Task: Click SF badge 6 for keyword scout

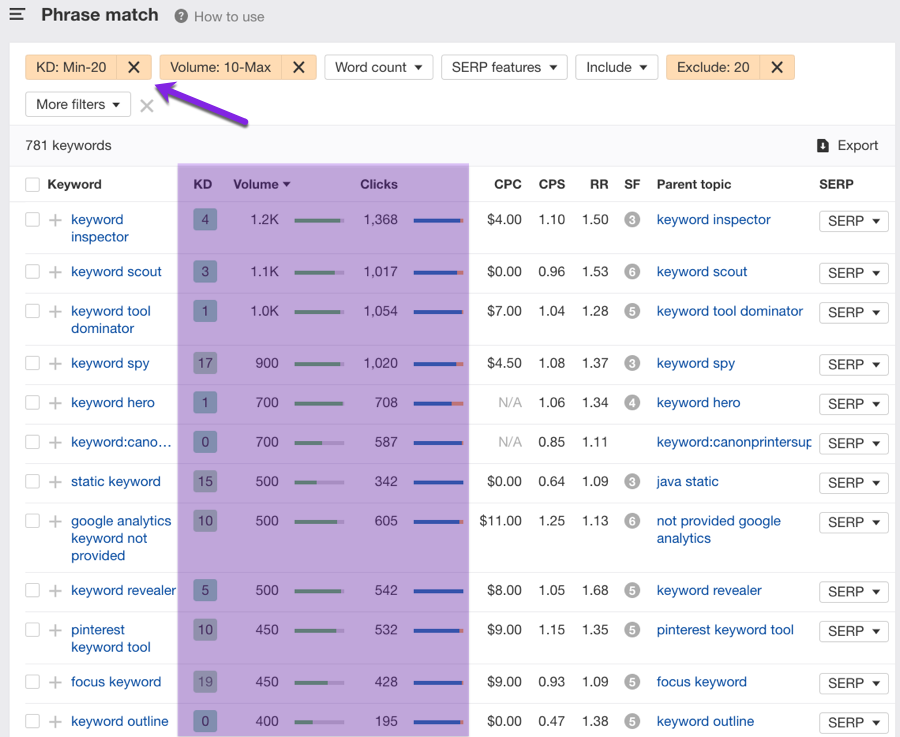Action: 632,272
